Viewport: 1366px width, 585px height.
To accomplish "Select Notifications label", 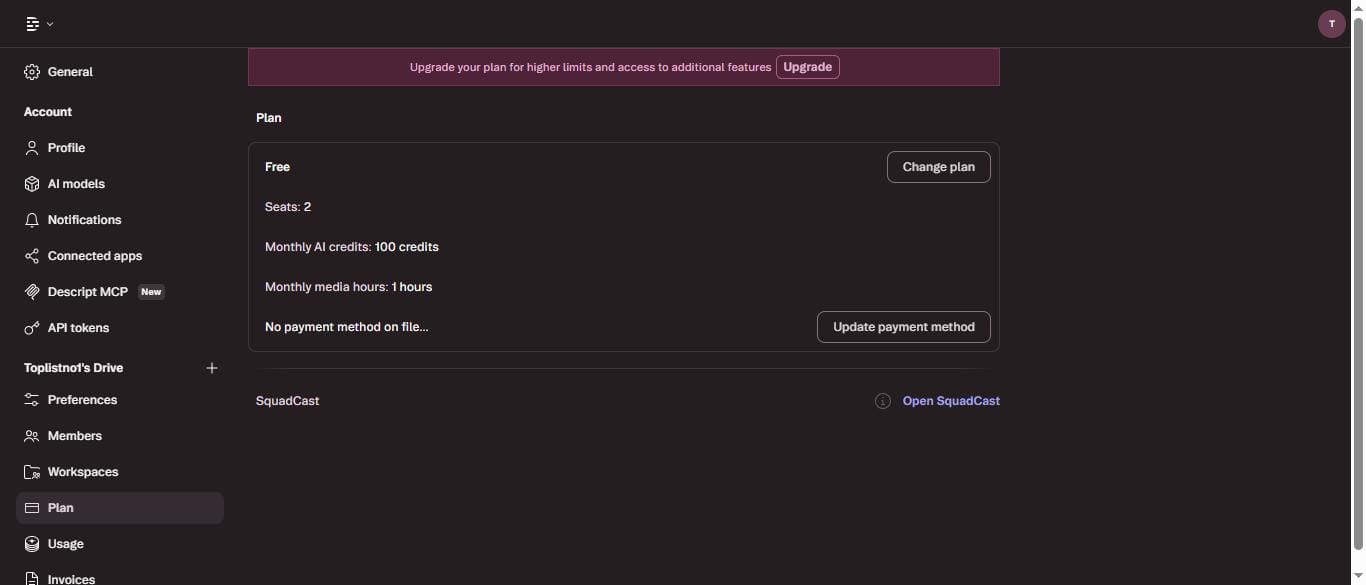I will coord(84,220).
